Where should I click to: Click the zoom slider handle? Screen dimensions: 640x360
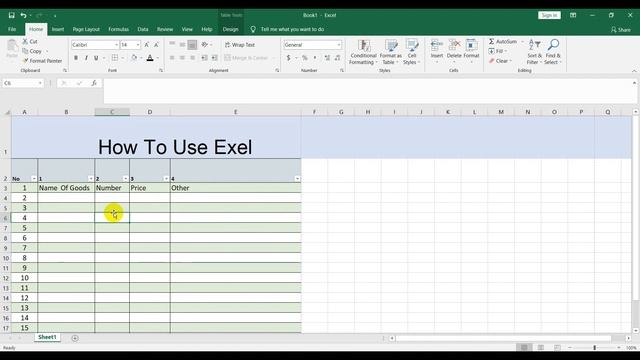point(594,347)
